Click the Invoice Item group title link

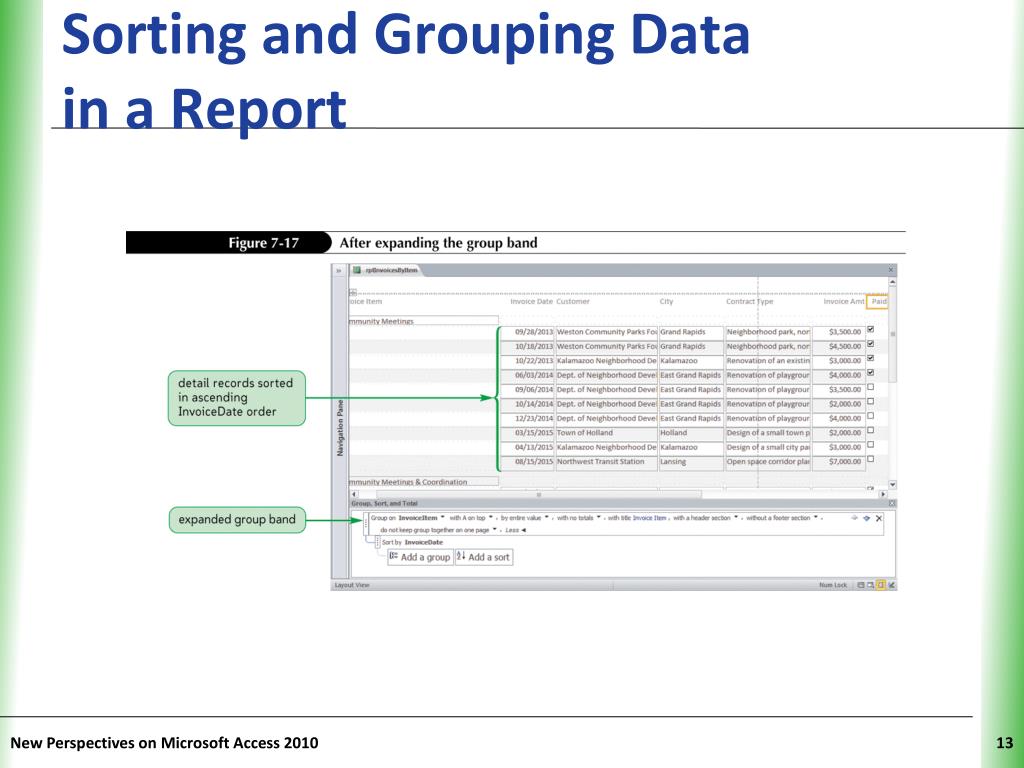[649, 518]
